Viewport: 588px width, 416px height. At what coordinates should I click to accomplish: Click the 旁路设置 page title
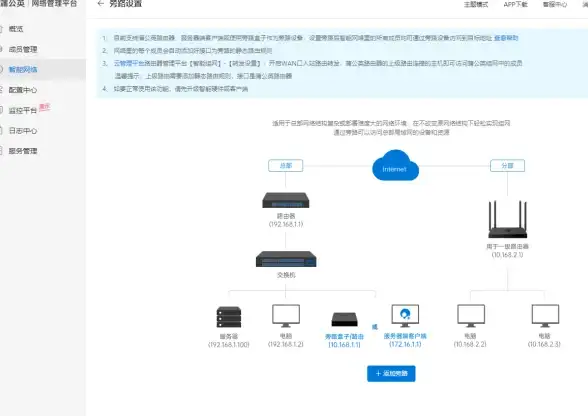click(126, 4)
